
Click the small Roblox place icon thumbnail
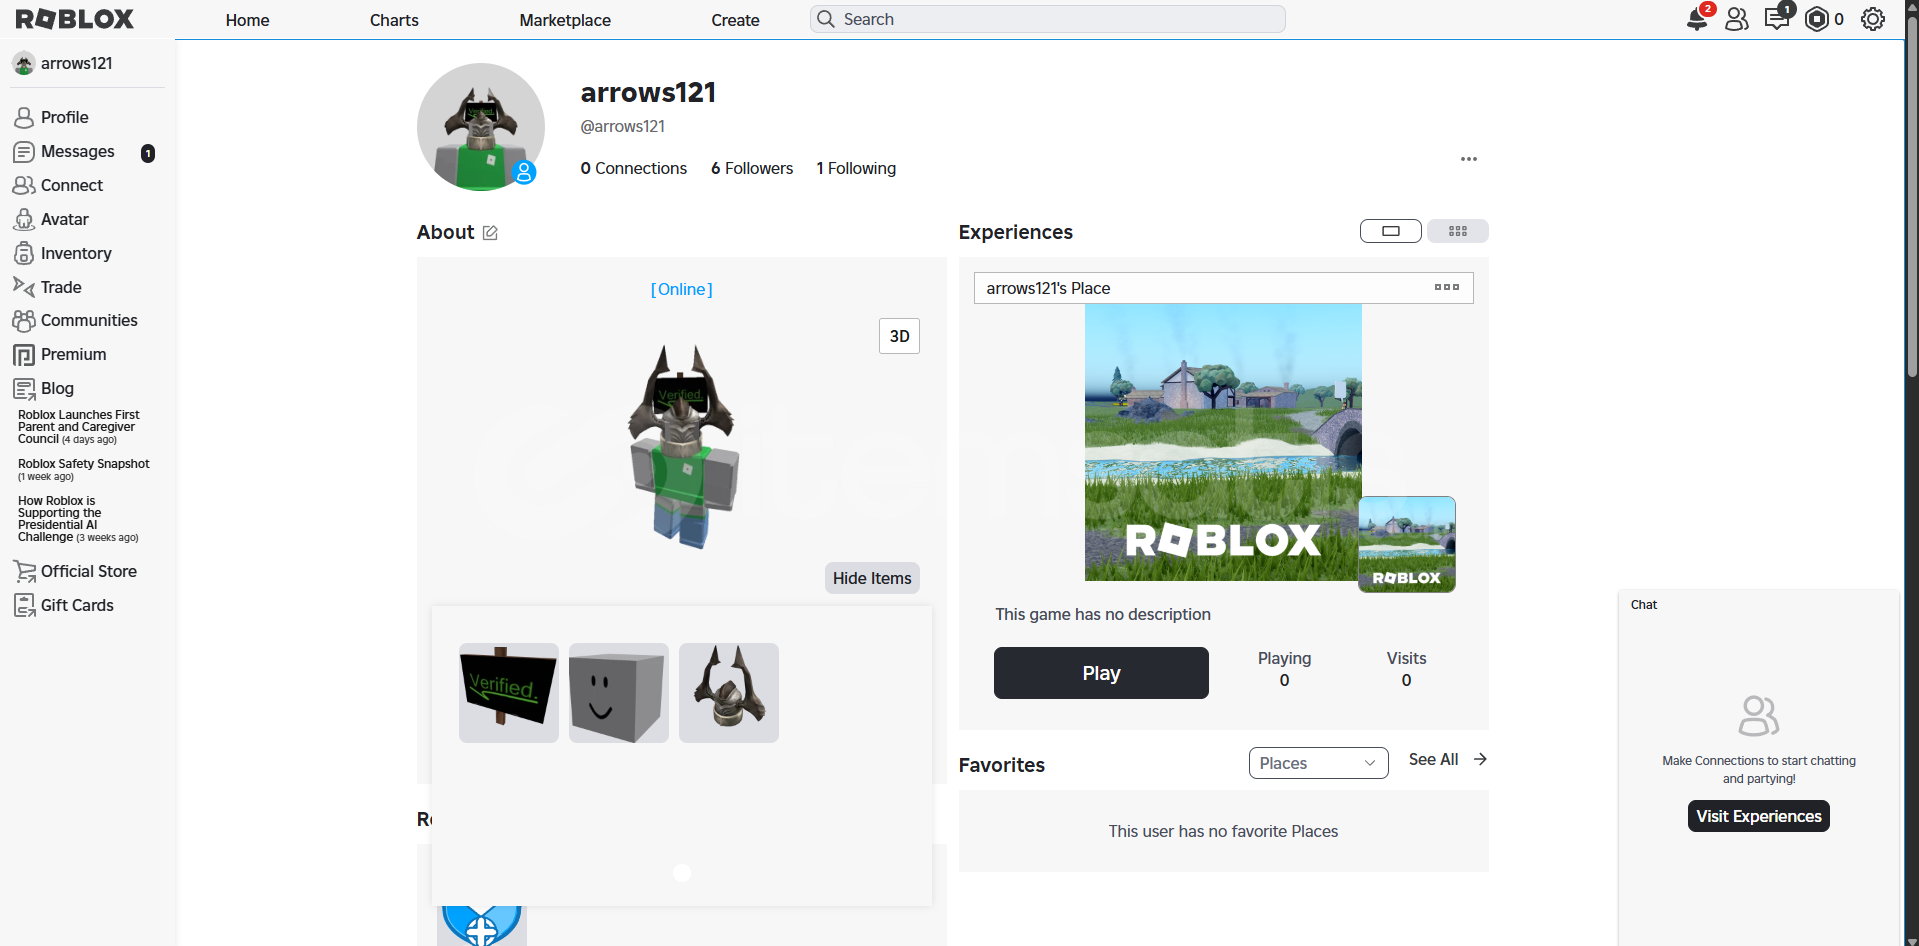[1407, 545]
